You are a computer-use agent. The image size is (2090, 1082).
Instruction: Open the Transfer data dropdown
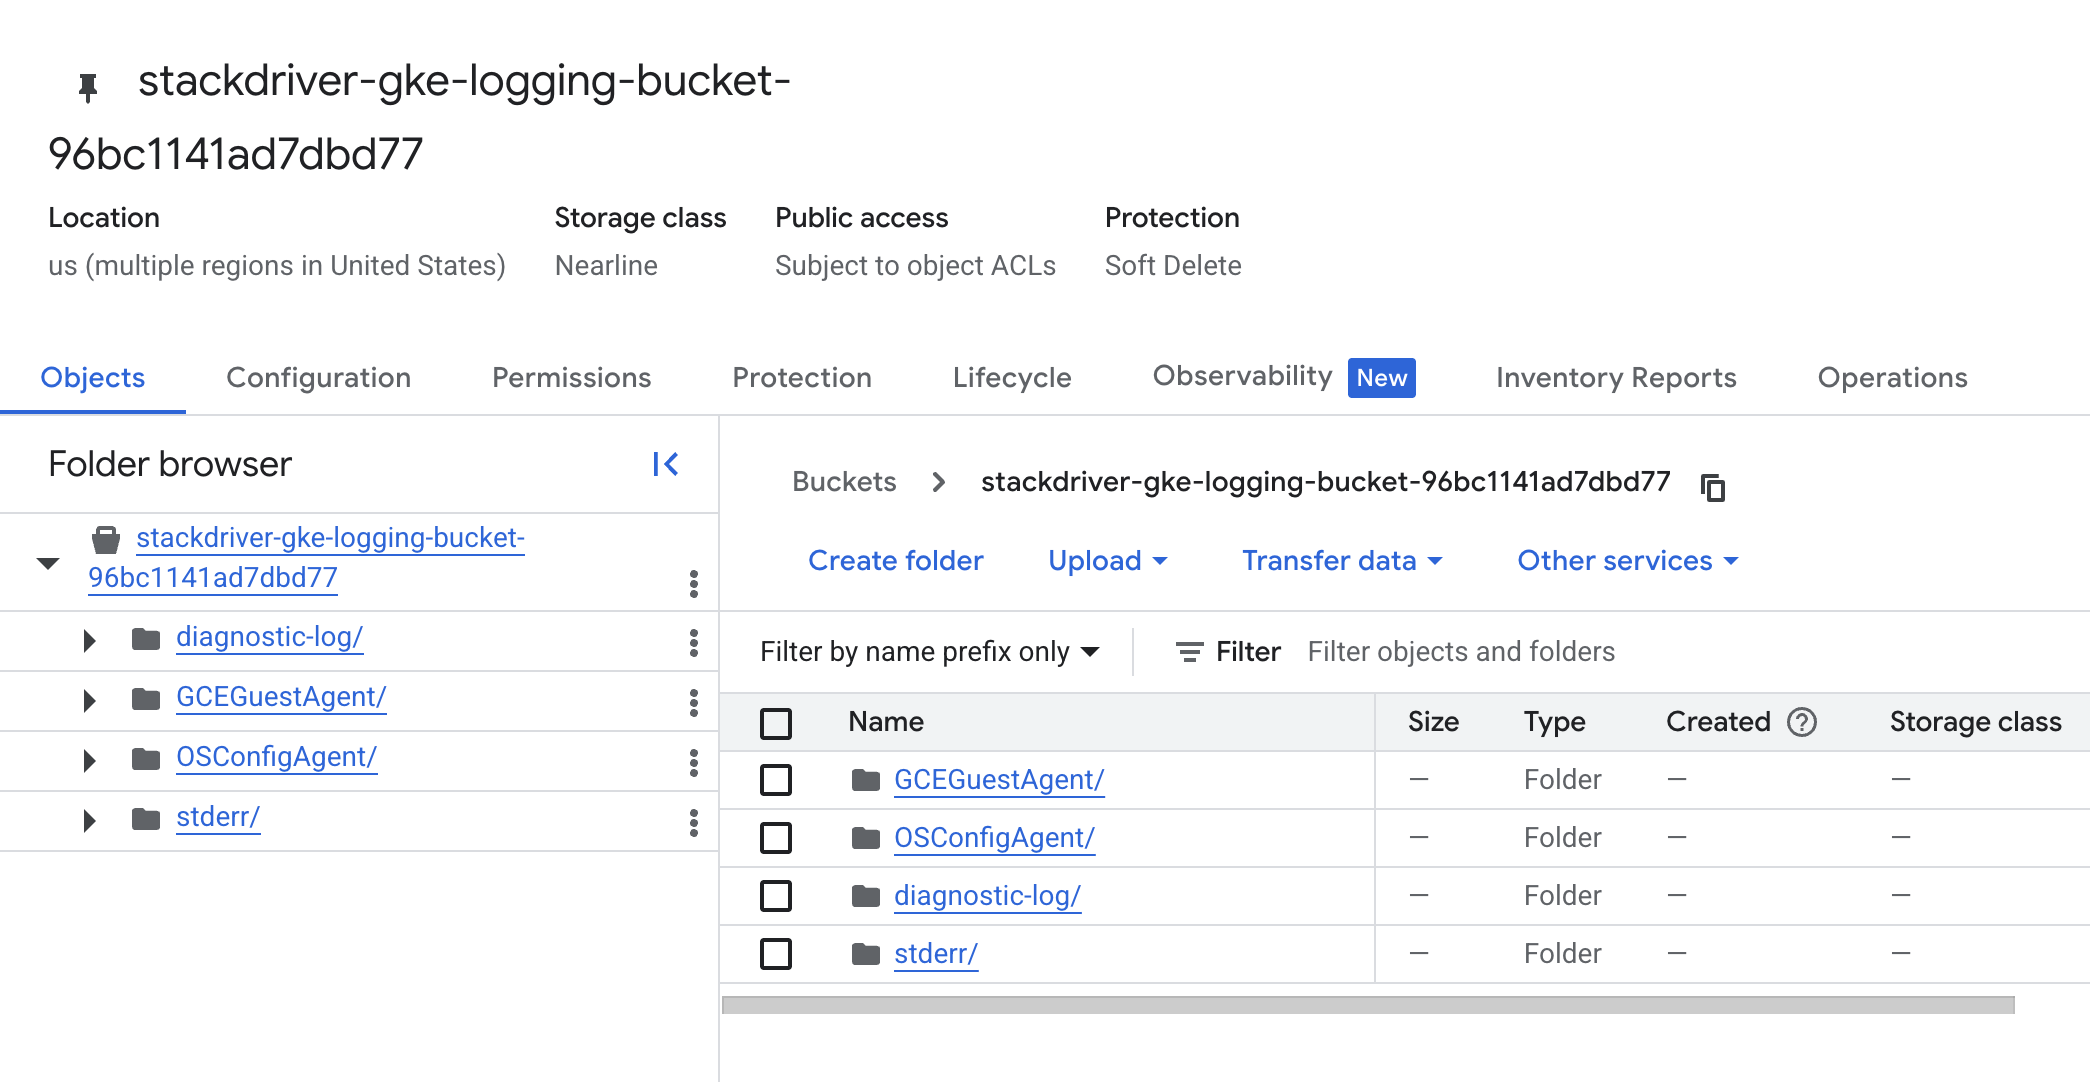click(1342, 561)
